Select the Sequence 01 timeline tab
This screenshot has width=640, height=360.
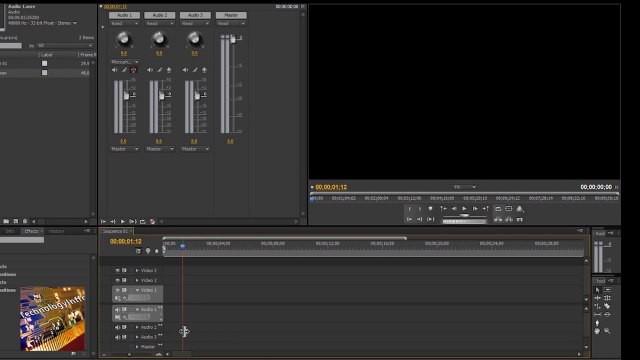point(115,231)
